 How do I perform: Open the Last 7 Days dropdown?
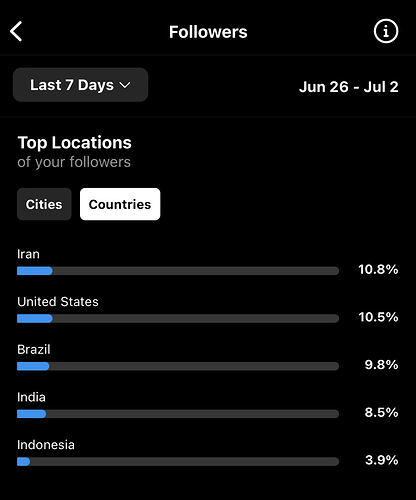[x=80, y=85]
